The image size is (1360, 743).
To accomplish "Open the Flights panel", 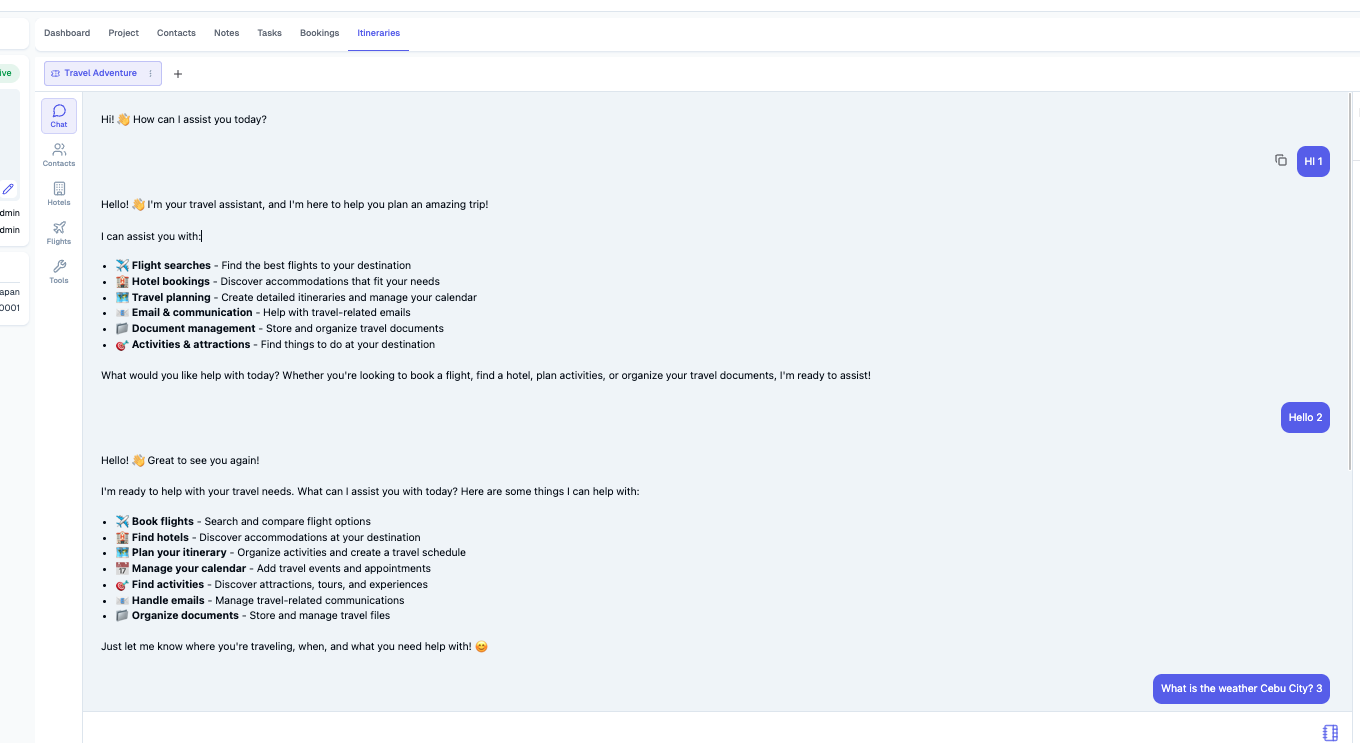I will pyautogui.click(x=58, y=231).
